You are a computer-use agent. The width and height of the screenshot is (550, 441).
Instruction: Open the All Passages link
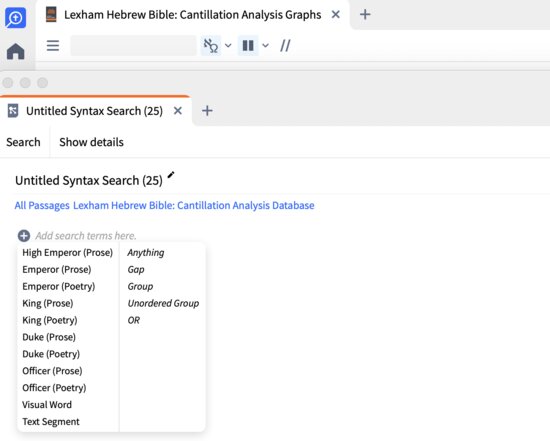click(x=42, y=205)
